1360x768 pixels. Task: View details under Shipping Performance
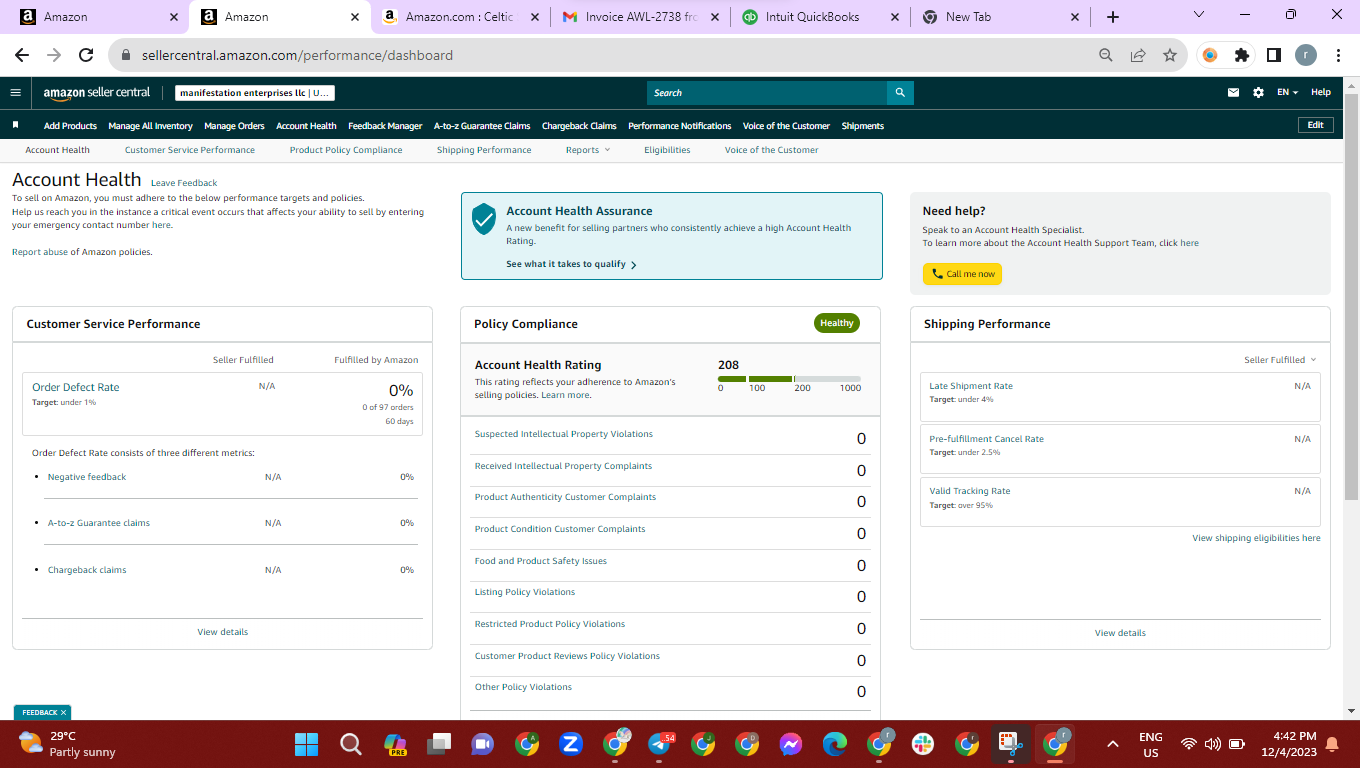1120,633
